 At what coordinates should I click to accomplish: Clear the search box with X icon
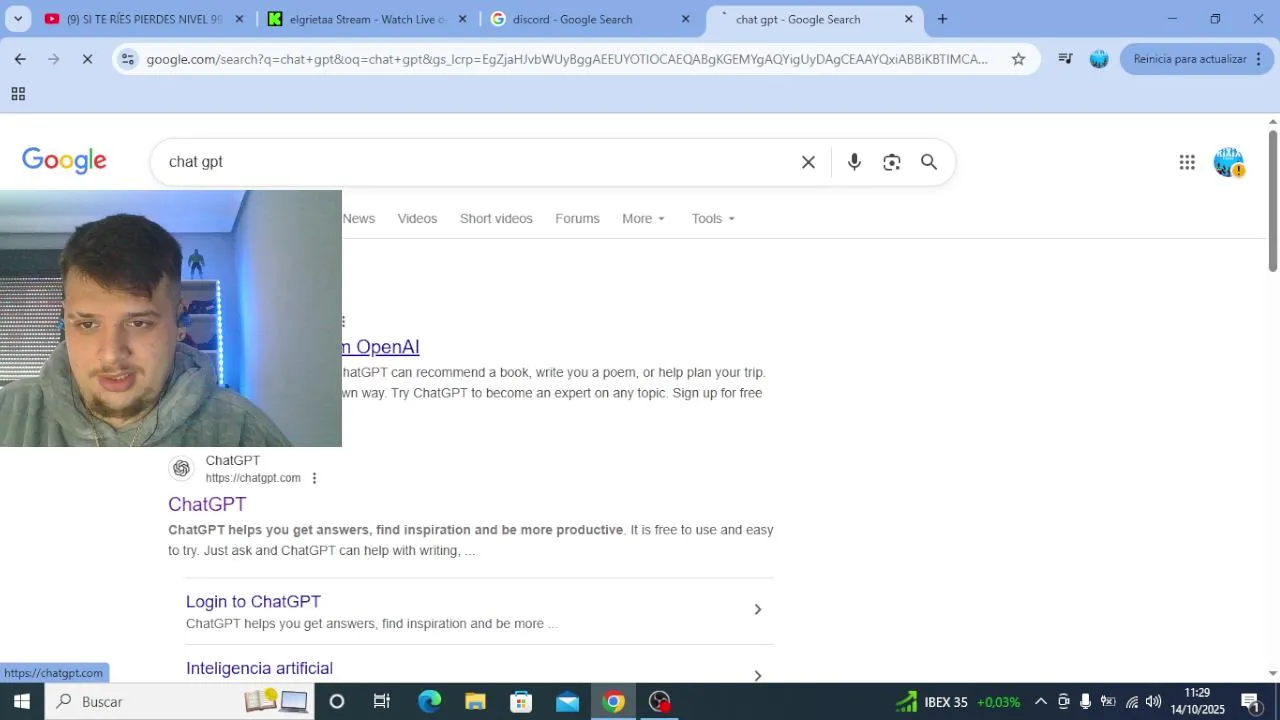(x=808, y=162)
